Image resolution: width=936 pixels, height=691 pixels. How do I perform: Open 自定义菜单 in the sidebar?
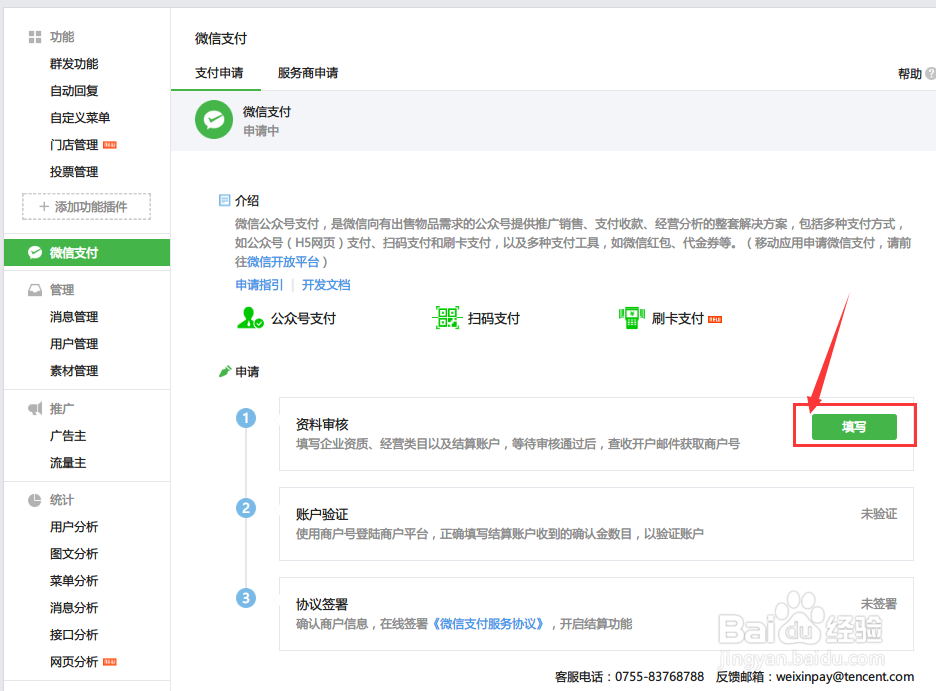pyautogui.click(x=80, y=118)
